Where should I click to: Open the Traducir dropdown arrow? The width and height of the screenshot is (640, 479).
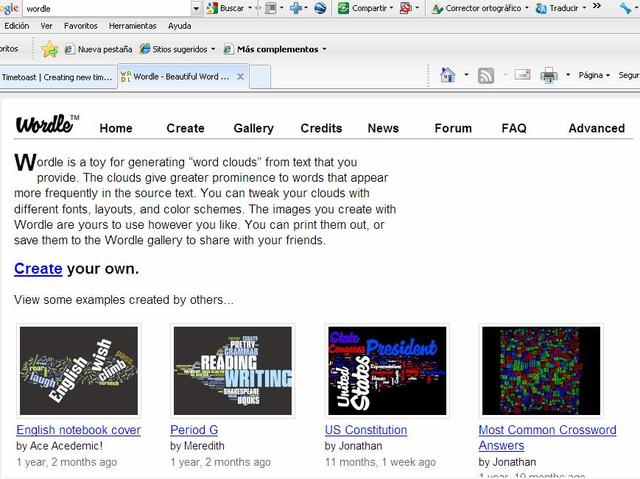(x=584, y=8)
